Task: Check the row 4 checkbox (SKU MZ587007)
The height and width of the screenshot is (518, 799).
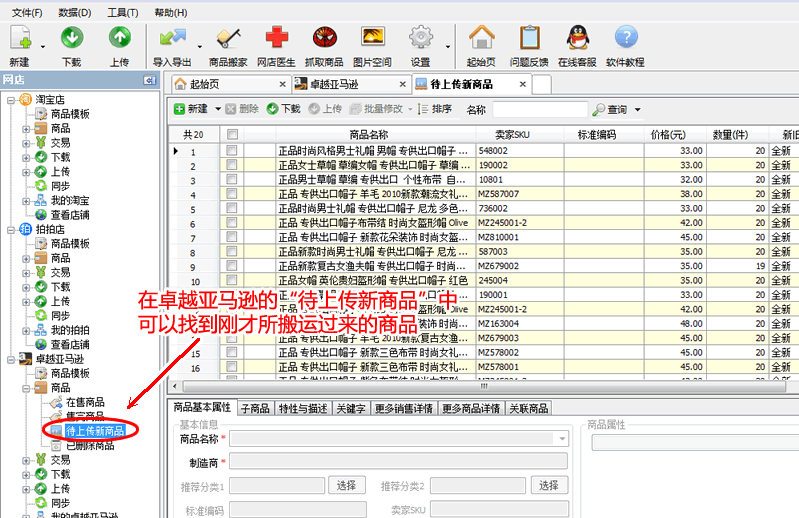Action: [x=232, y=194]
